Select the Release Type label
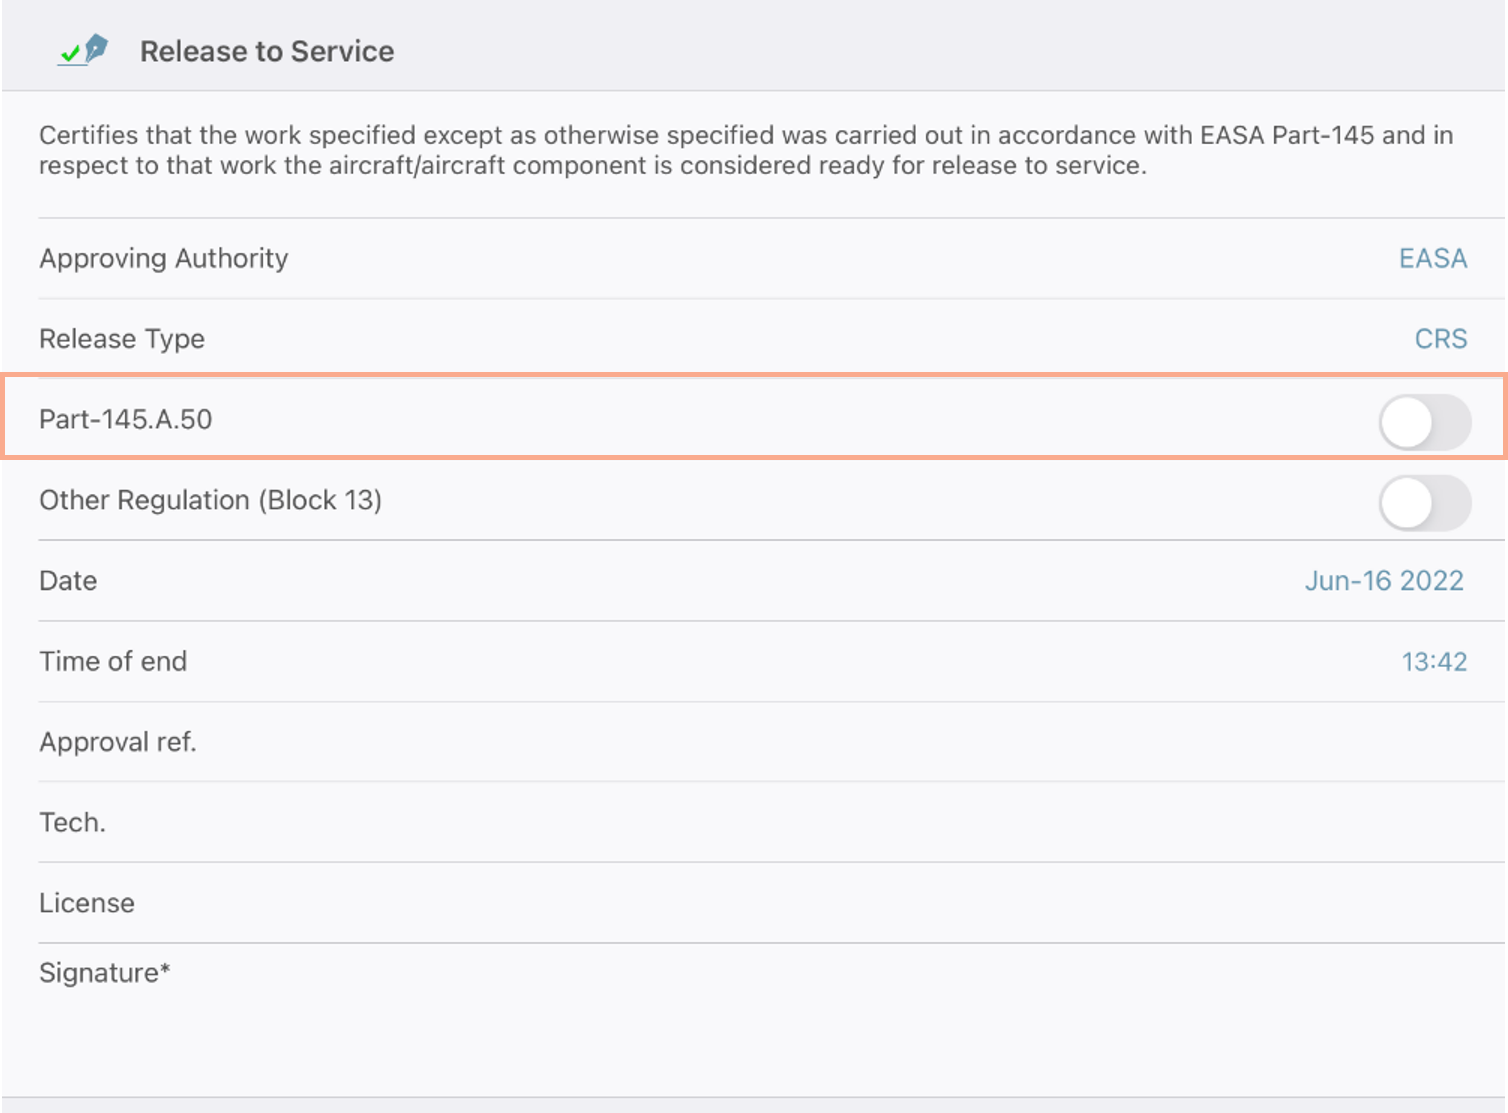1508x1113 pixels. 122,339
